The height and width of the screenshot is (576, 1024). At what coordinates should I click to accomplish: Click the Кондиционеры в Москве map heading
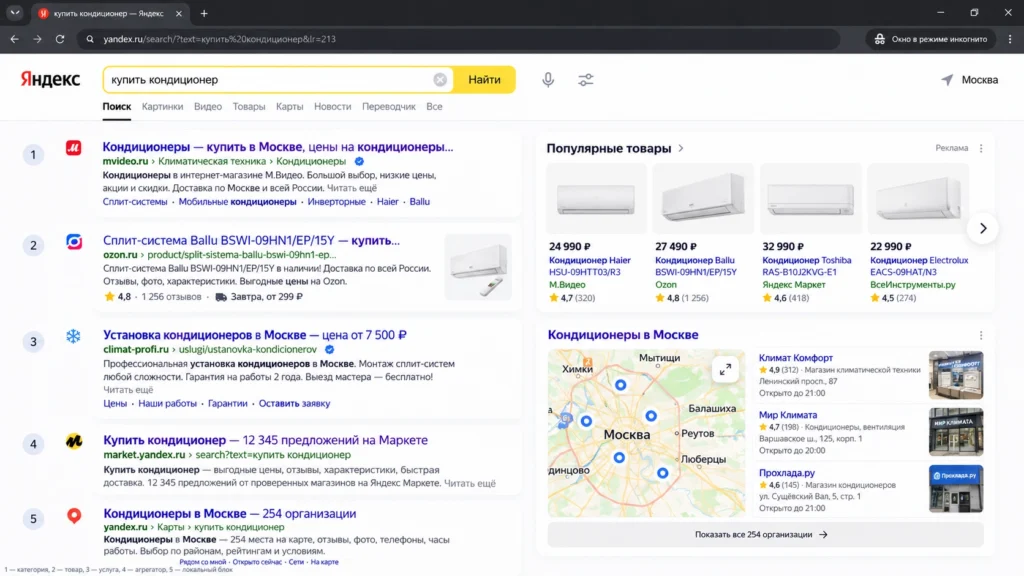pos(623,334)
